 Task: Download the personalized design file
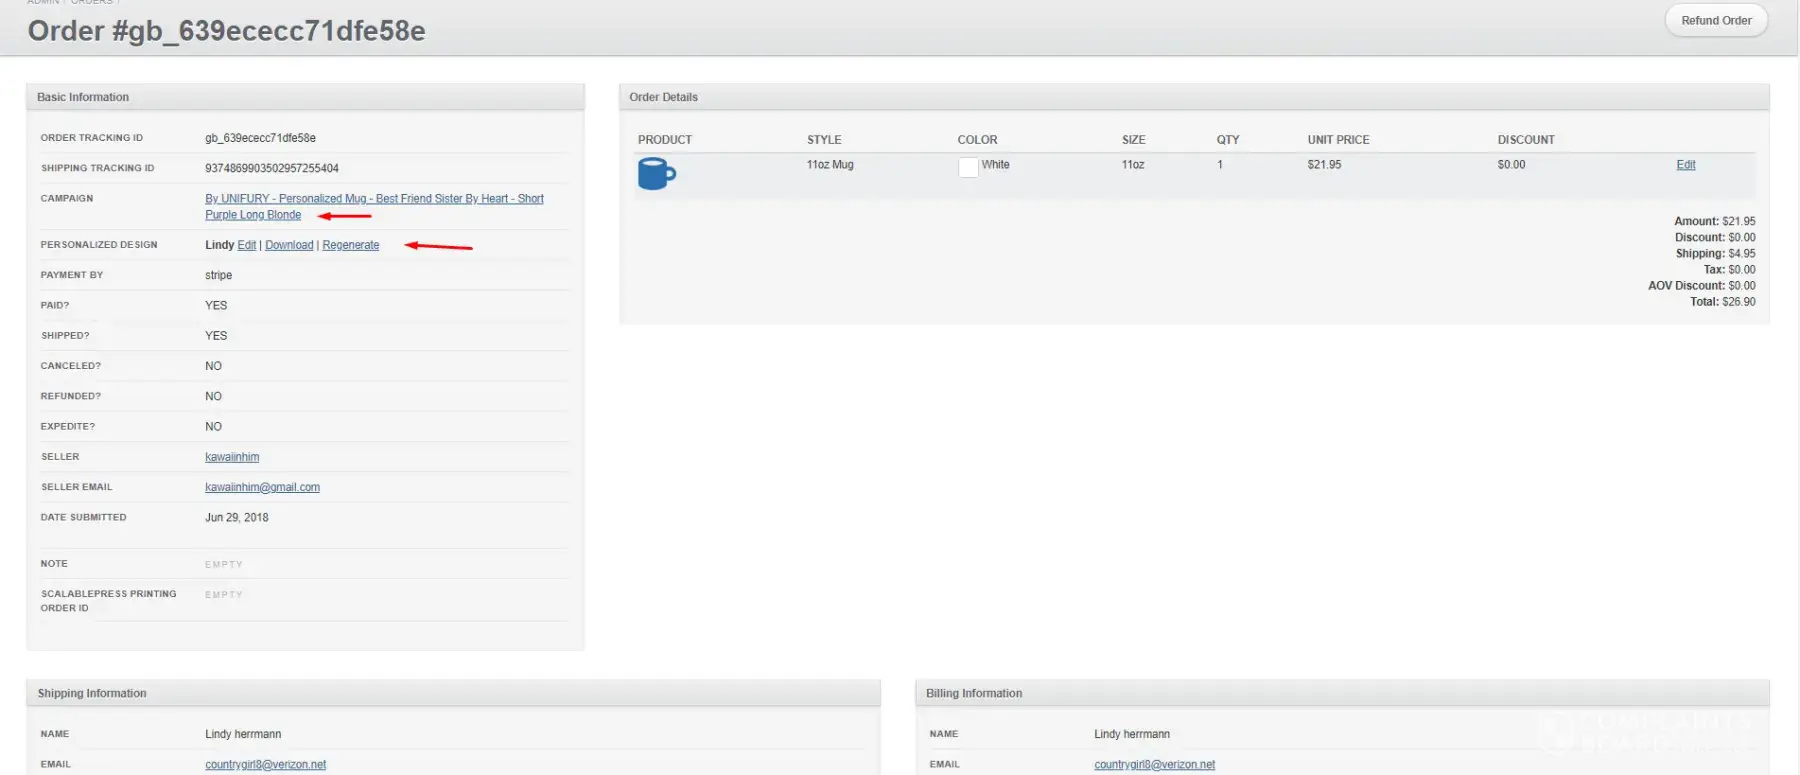tap(289, 245)
